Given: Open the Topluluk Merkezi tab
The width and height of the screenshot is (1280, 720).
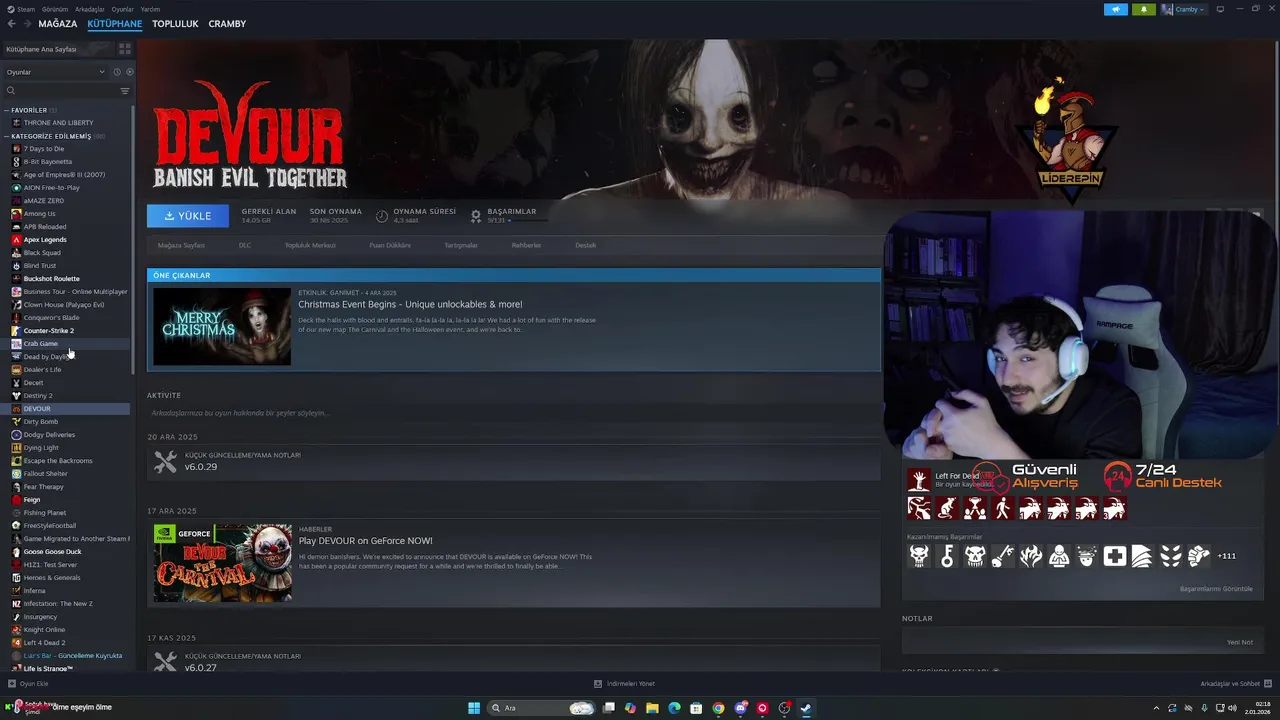Looking at the screenshot, I should click(x=310, y=245).
